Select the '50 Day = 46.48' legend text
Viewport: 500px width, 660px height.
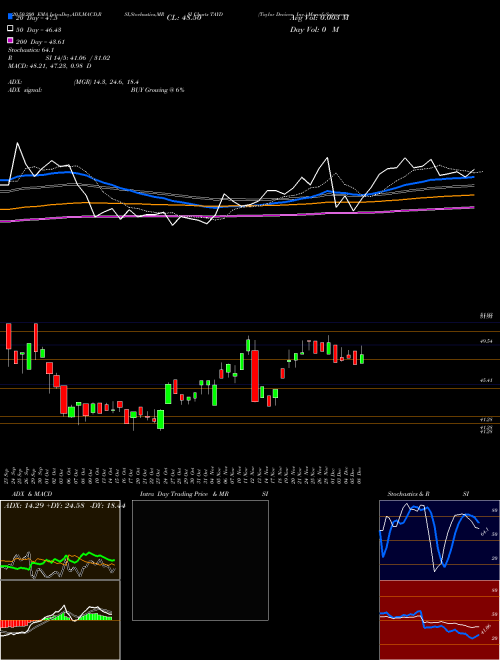click(38, 29)
